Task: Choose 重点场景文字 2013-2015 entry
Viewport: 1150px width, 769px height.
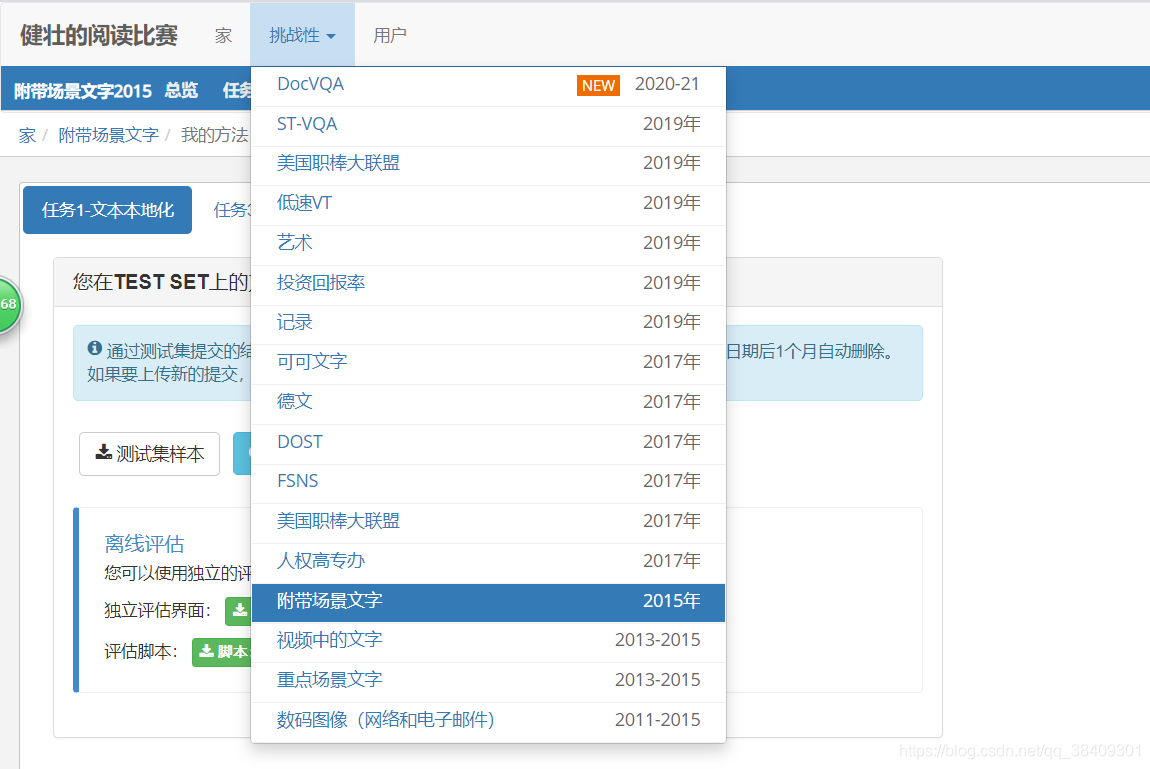Action: point(488,680)
